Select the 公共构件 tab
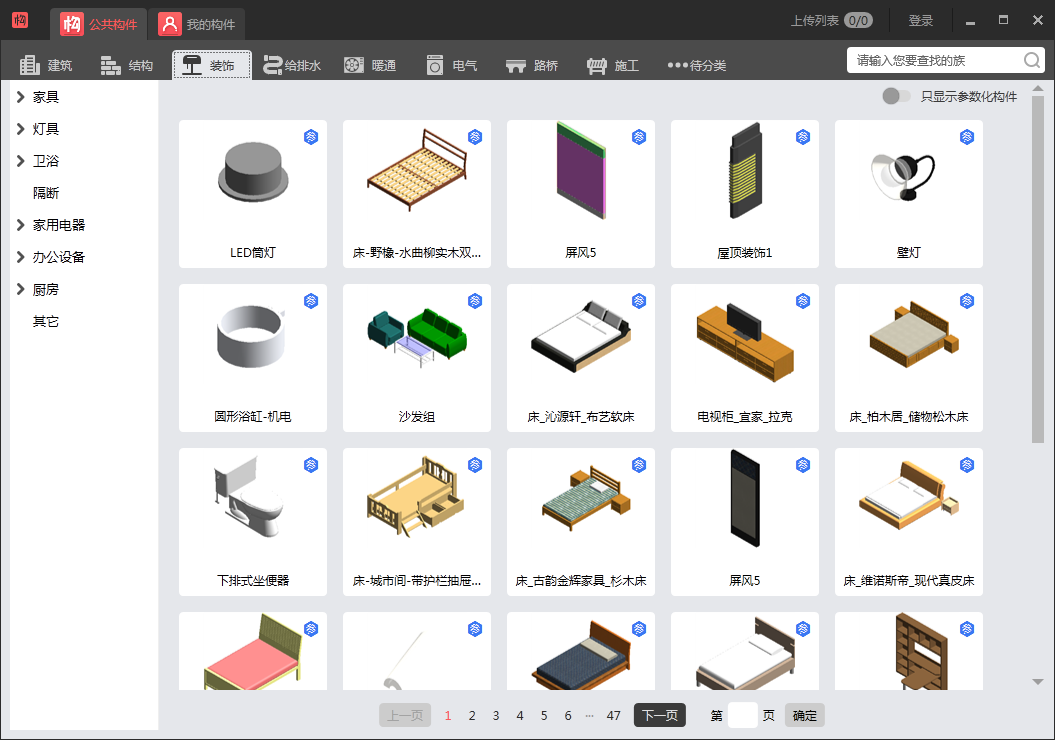This screenshot has height=740, width=1055. point(95,21)
